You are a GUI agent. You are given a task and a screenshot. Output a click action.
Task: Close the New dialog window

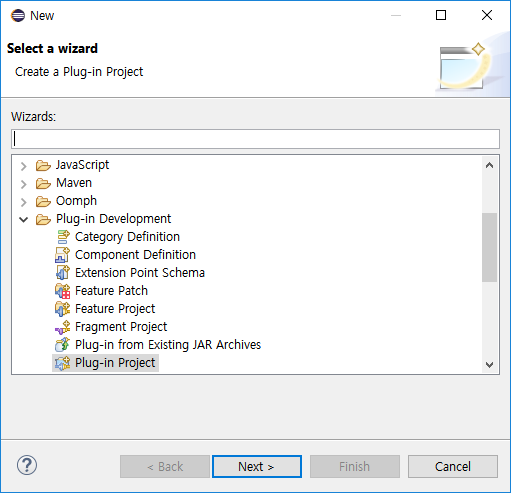[487, 15]
